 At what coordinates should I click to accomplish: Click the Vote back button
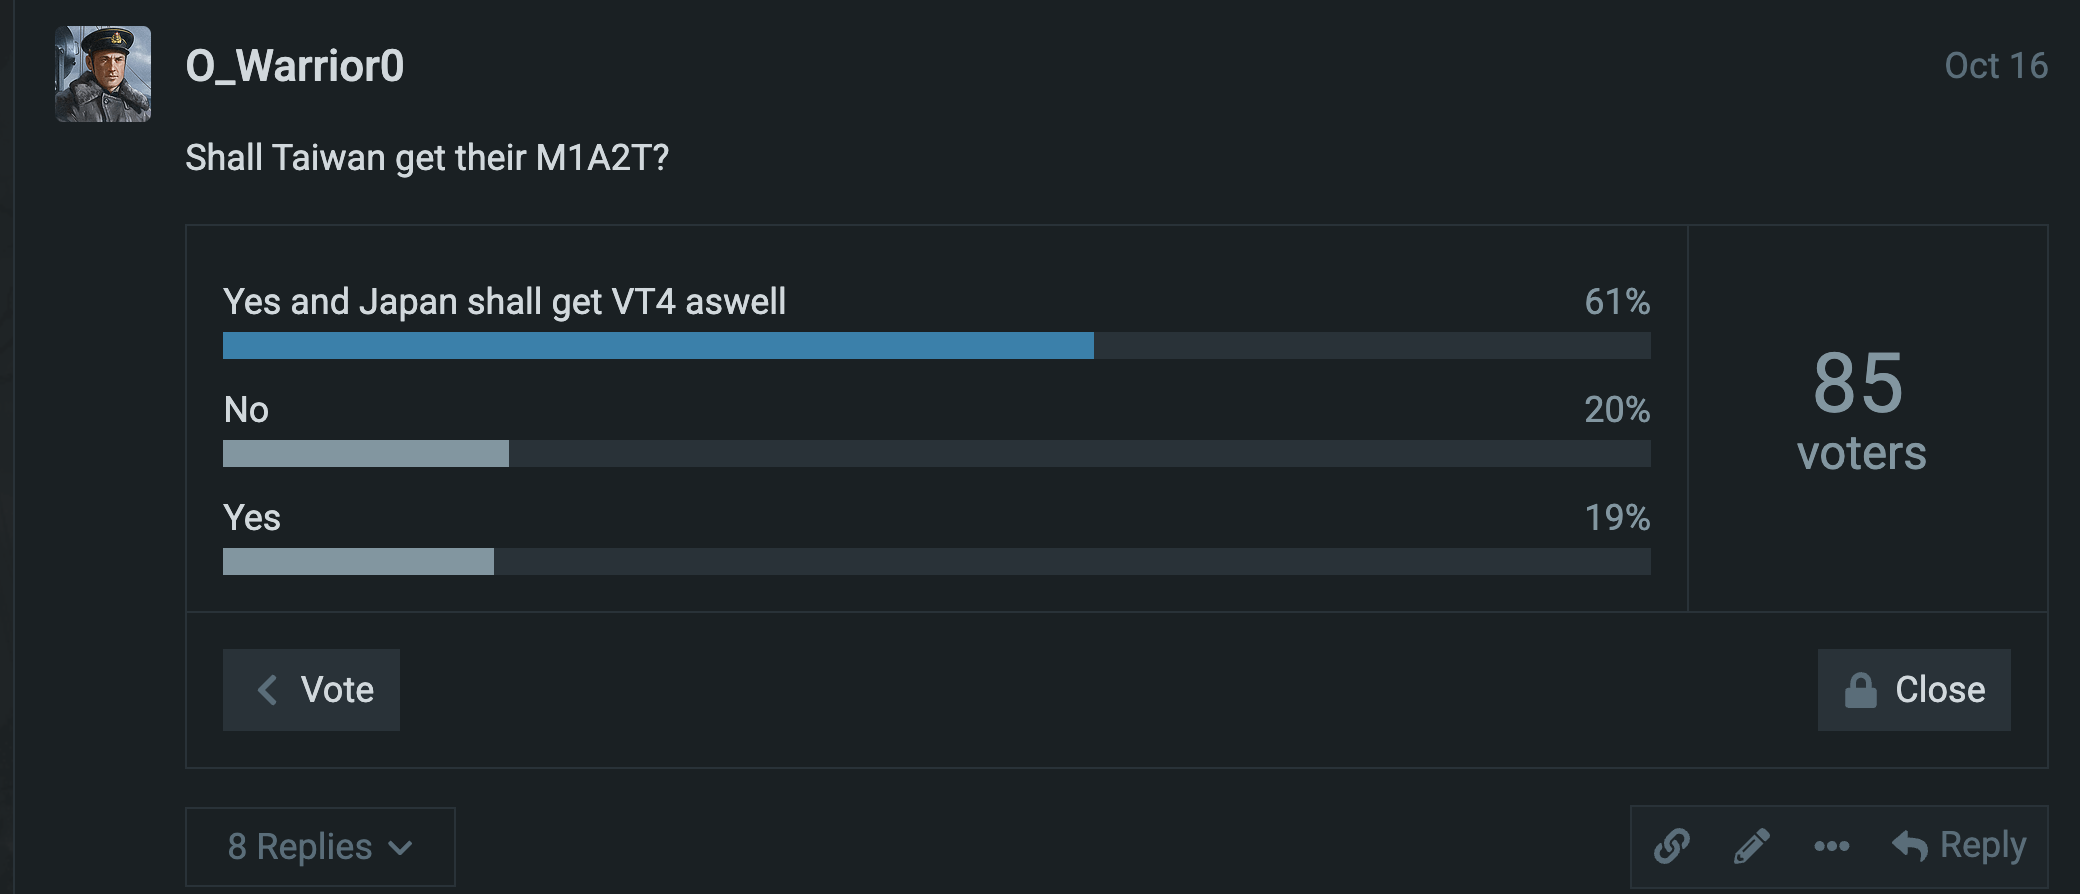311,690
